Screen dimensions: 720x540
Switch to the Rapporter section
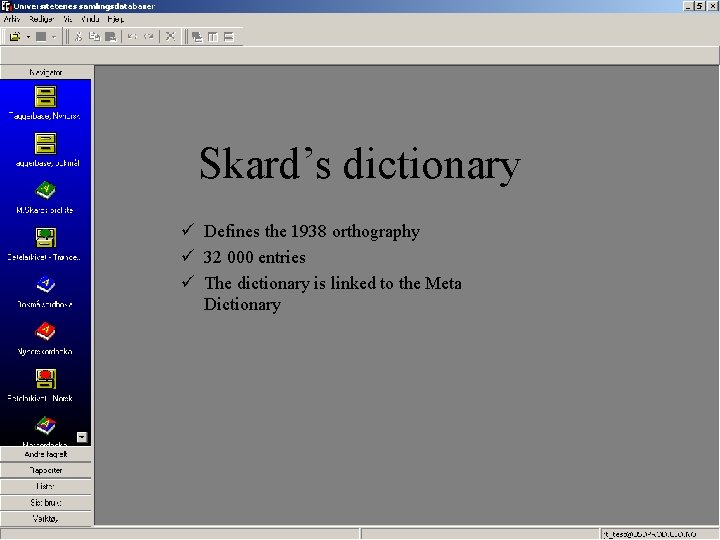[x=46, y=470]
